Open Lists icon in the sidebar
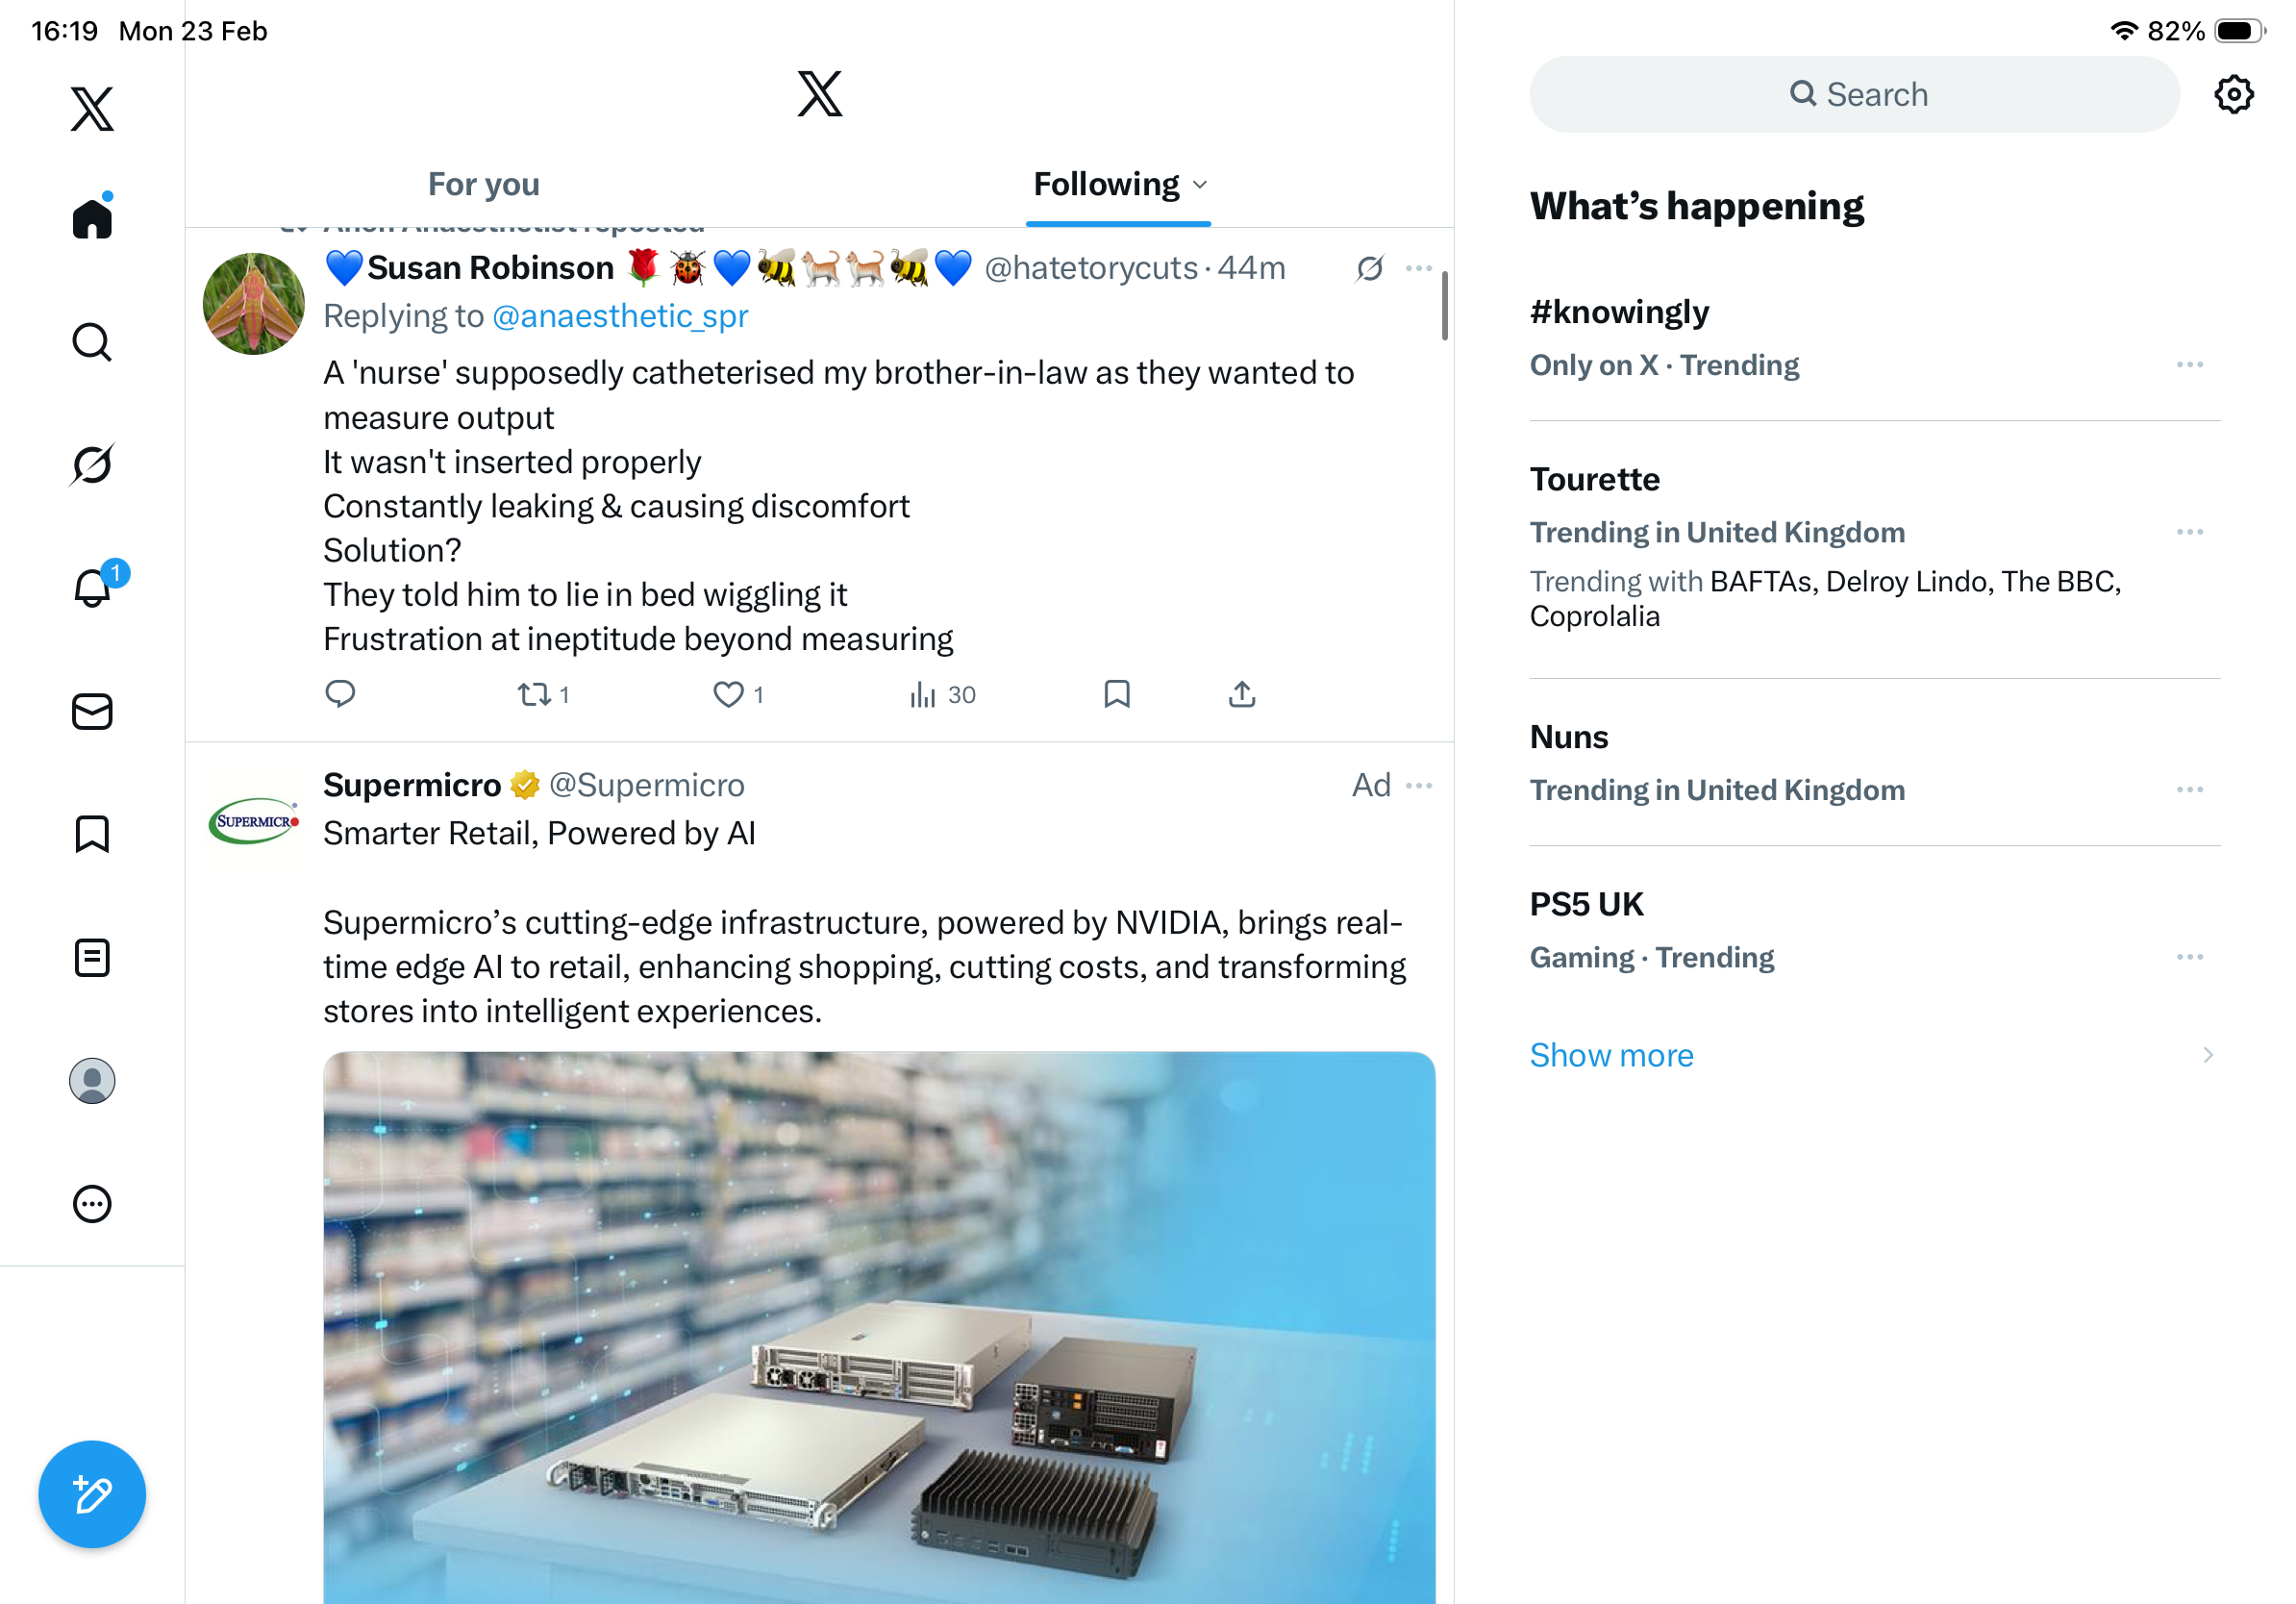2296x1604 pixels. tap(92, 958)
